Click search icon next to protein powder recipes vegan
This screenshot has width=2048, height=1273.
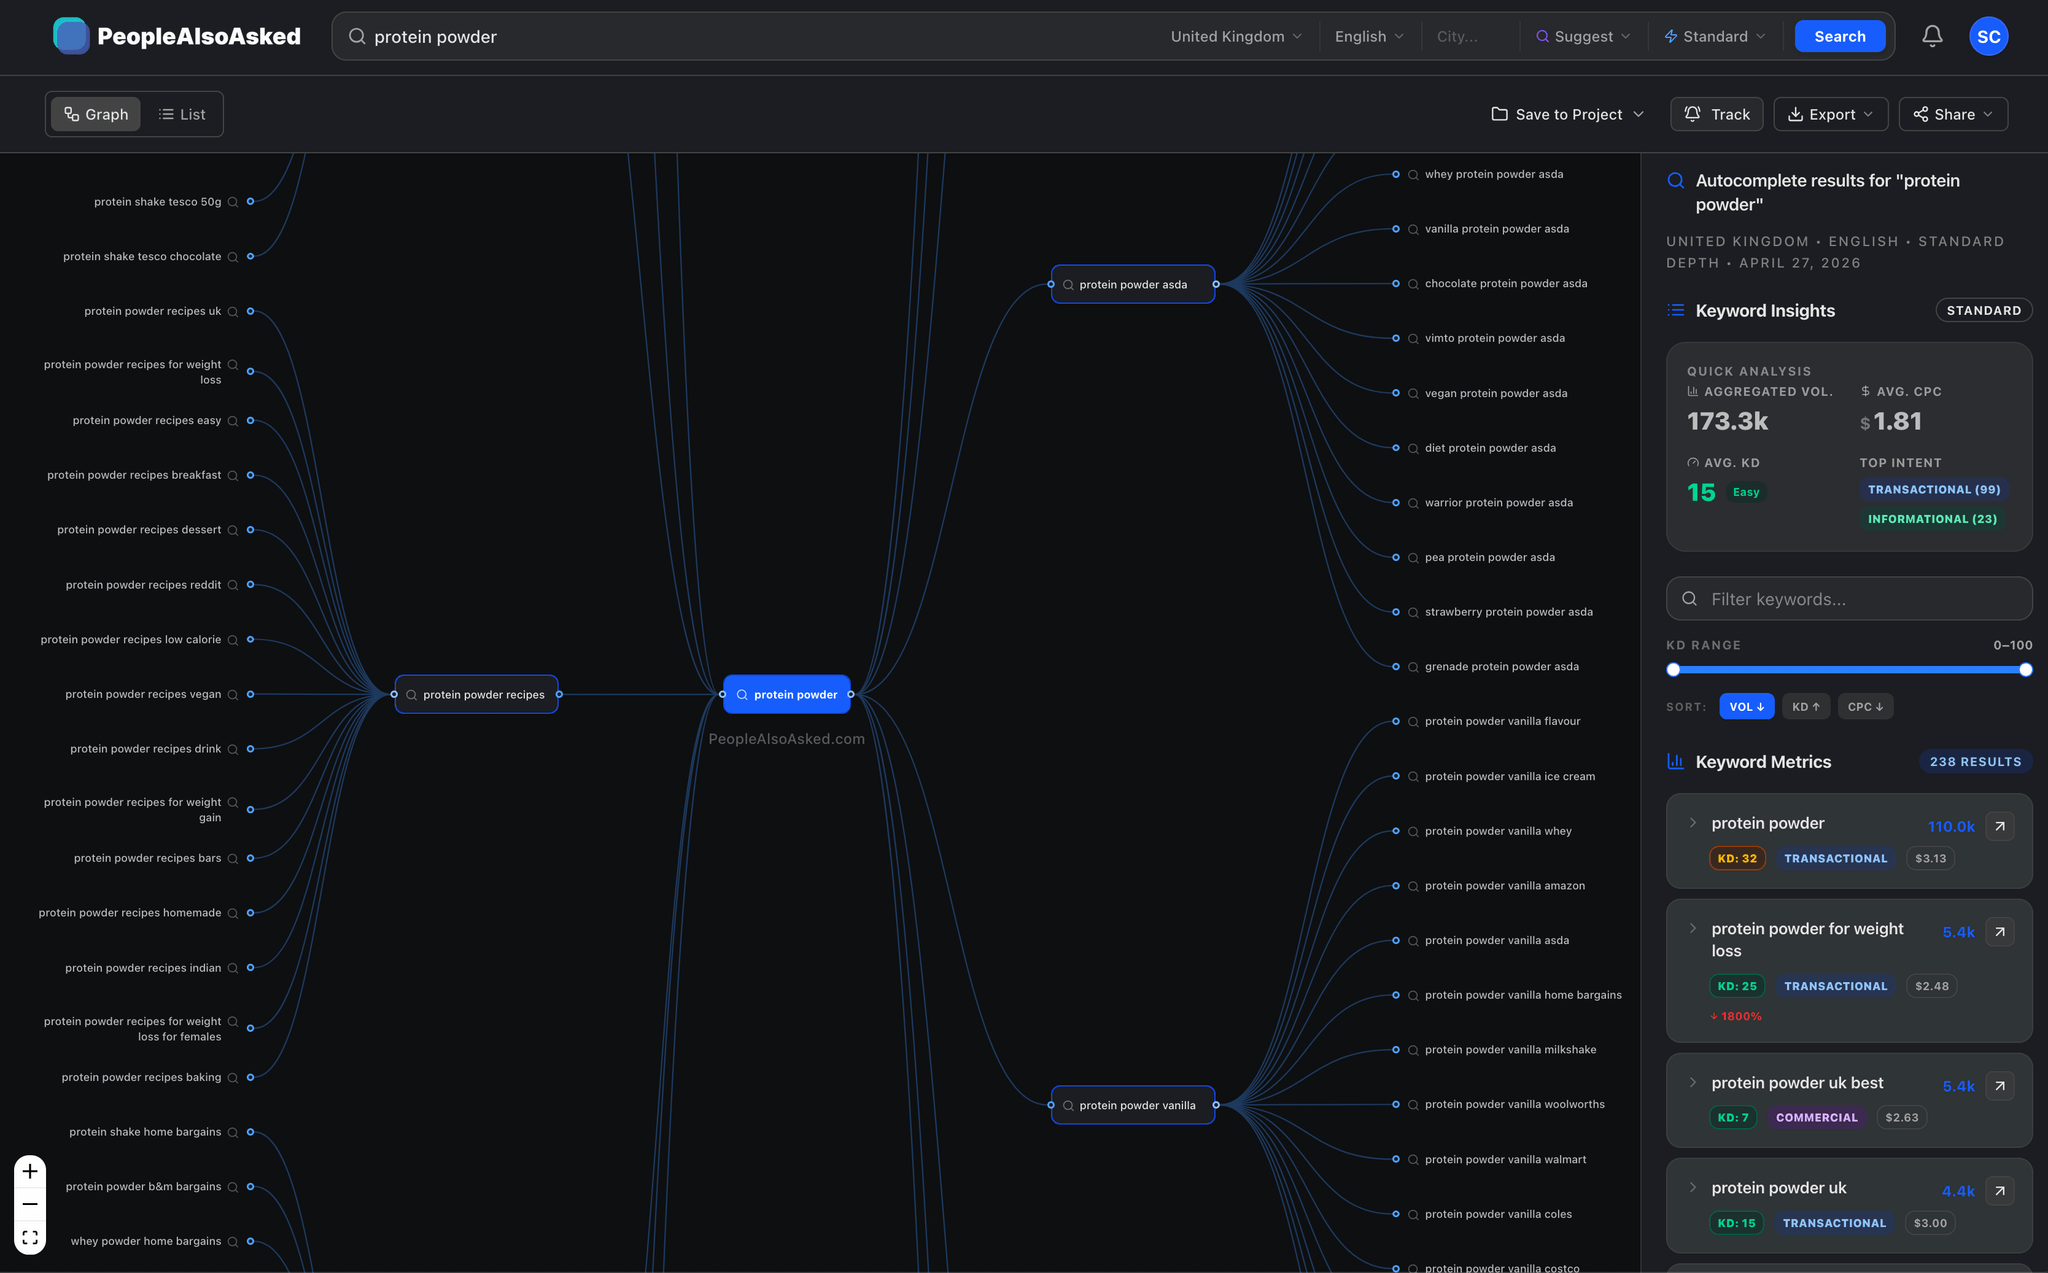coord(233,695)
